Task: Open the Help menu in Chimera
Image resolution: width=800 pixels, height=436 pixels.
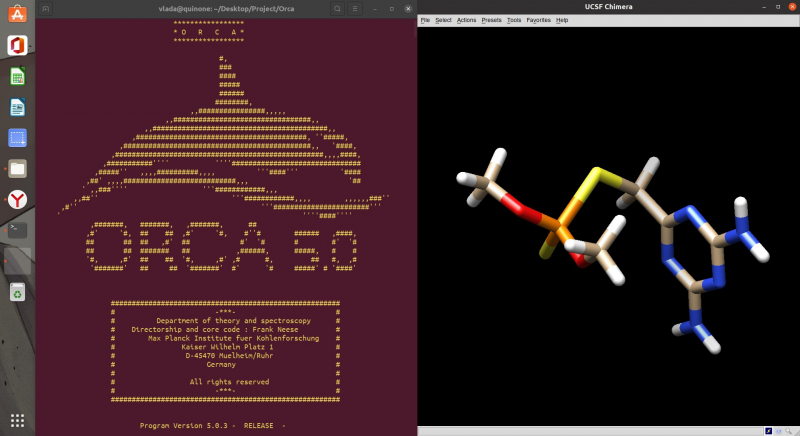Action: click(x=562, y=20)
